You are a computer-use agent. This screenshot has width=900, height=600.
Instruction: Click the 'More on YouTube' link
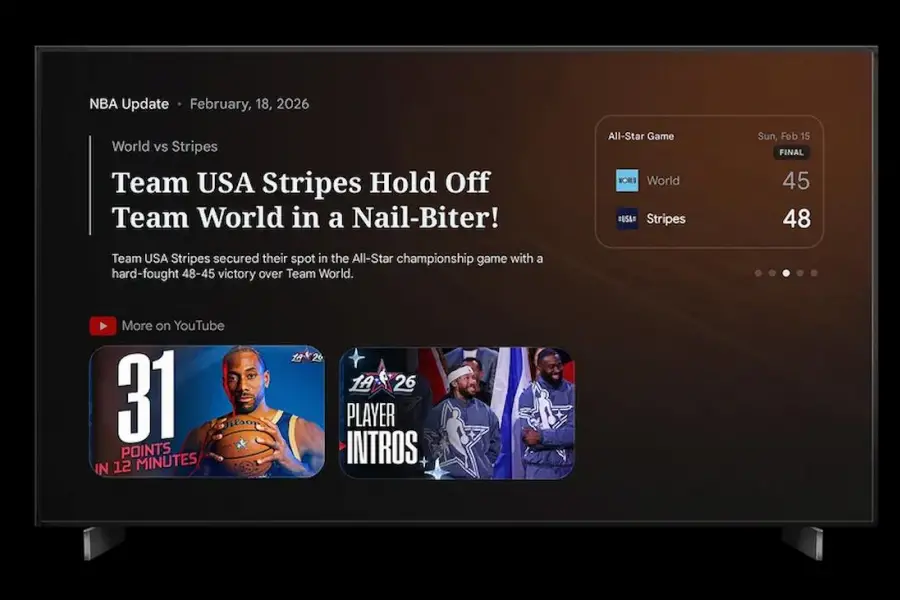click(x=172, y=326)
